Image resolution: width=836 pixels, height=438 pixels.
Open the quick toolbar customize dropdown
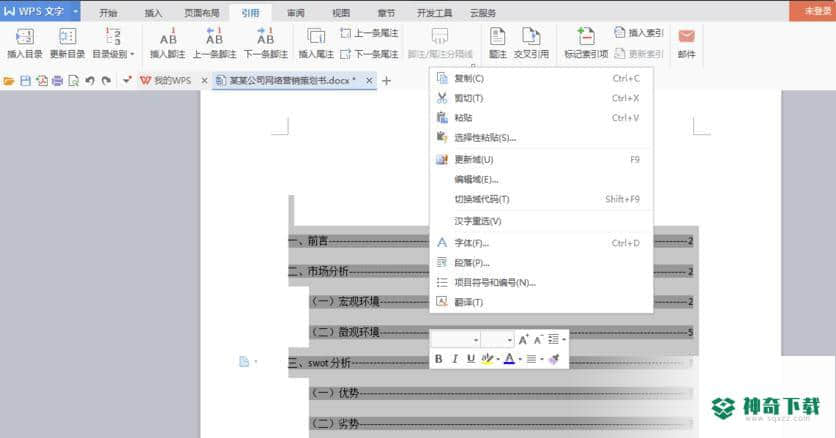127,80
